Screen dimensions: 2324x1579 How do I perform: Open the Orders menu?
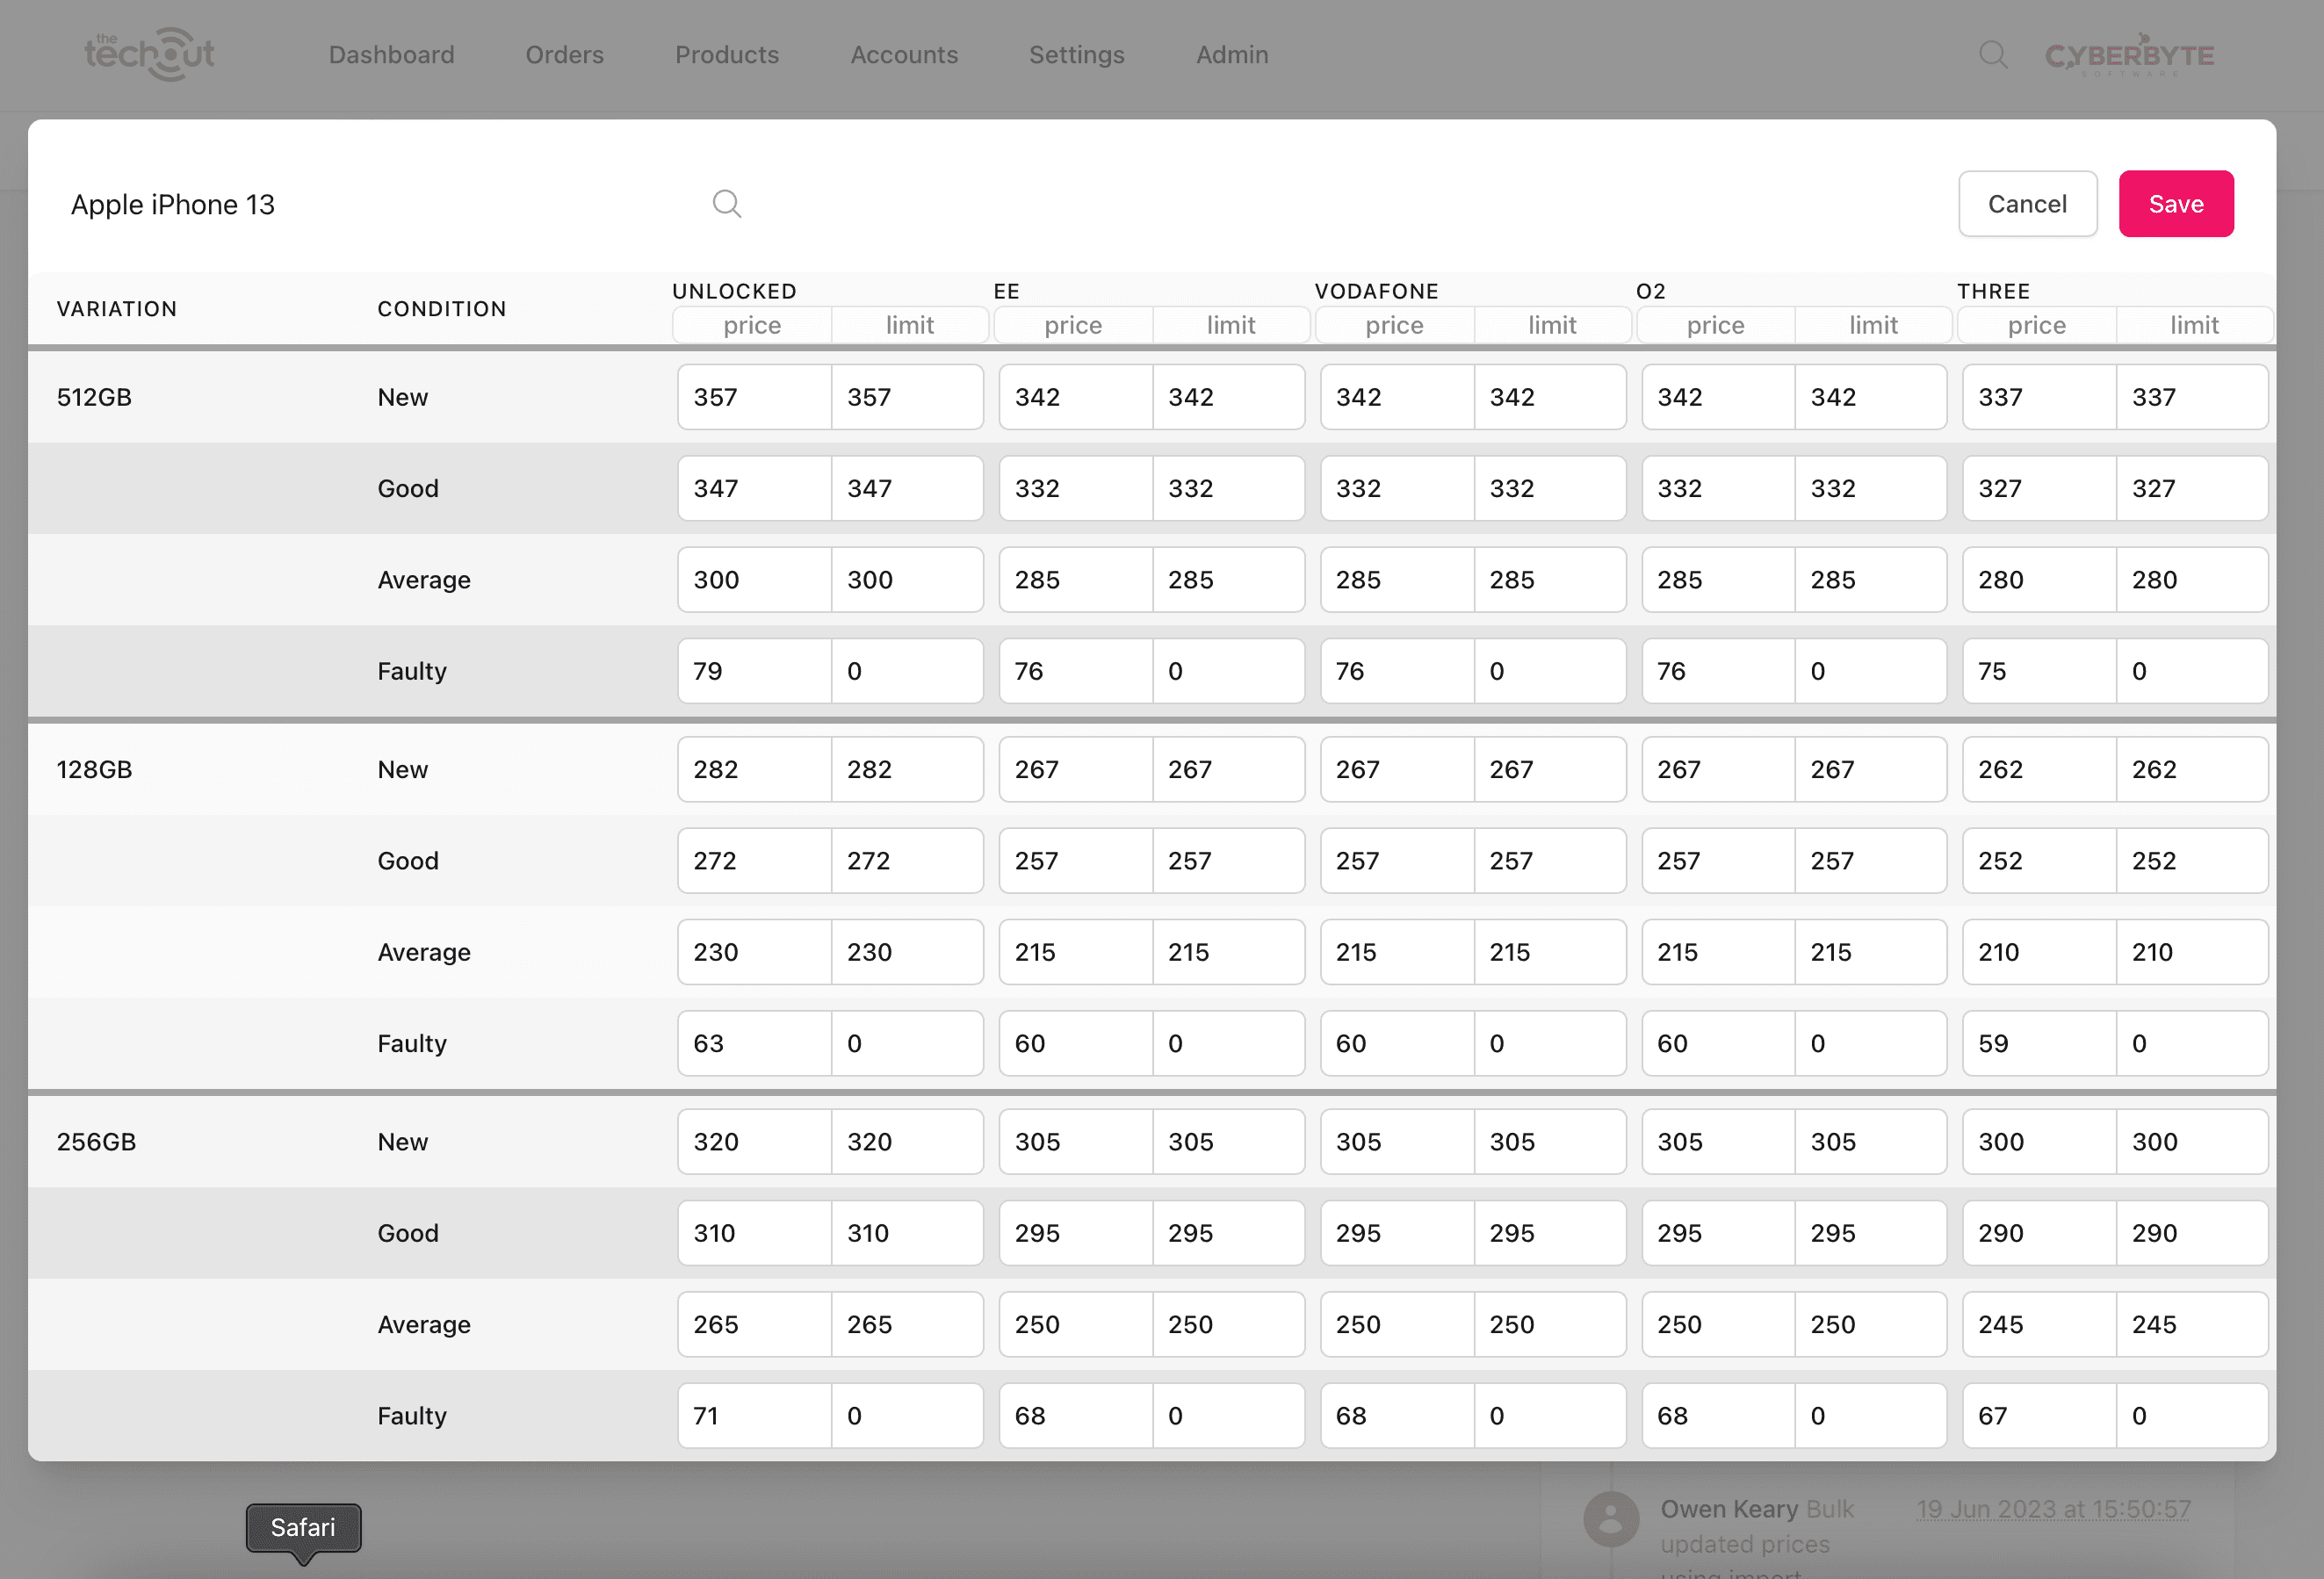coord(564,55)
